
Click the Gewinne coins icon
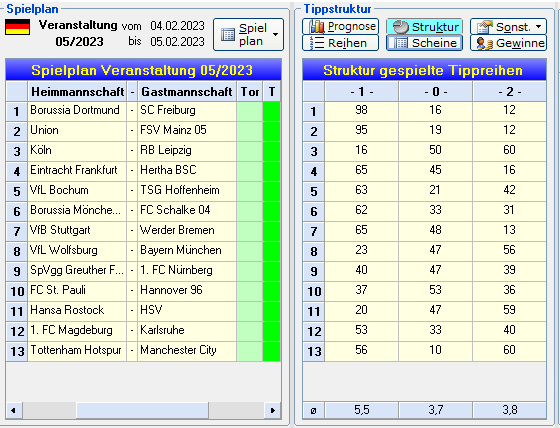coord(485,43)
